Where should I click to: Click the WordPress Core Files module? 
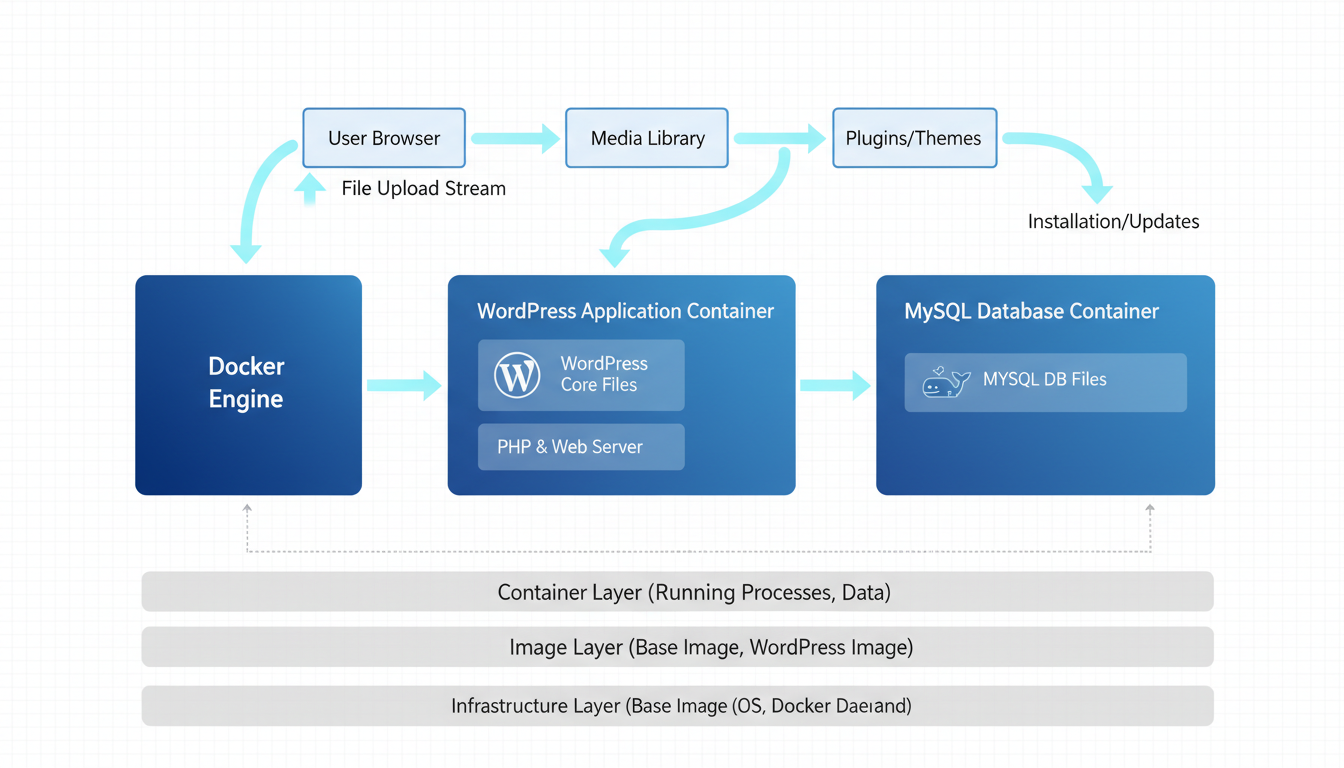click(x=581, y=375)
